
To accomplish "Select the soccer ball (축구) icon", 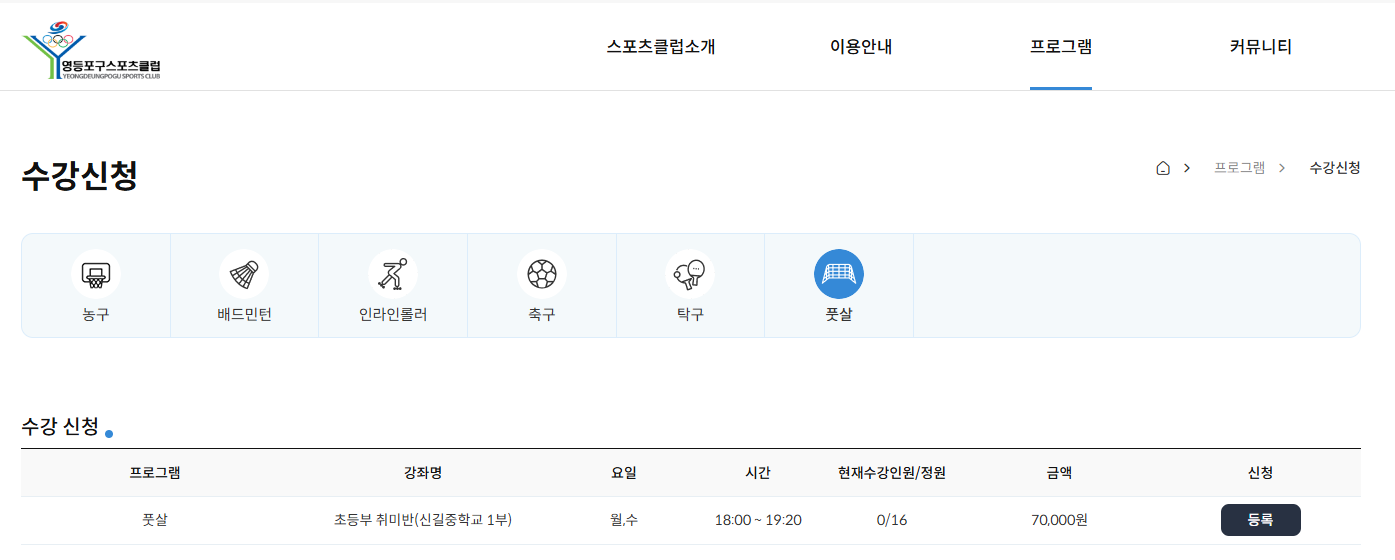I will (542, 274).
